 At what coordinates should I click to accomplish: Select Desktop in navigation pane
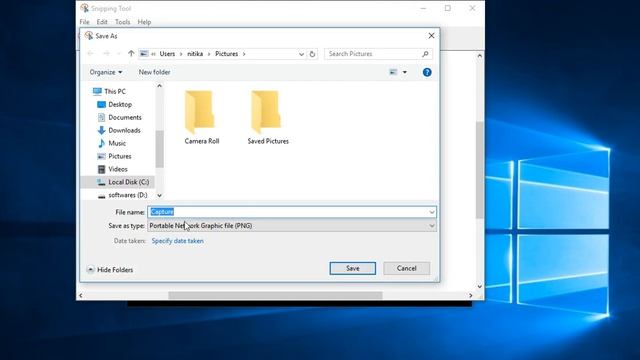coord(115,104)
